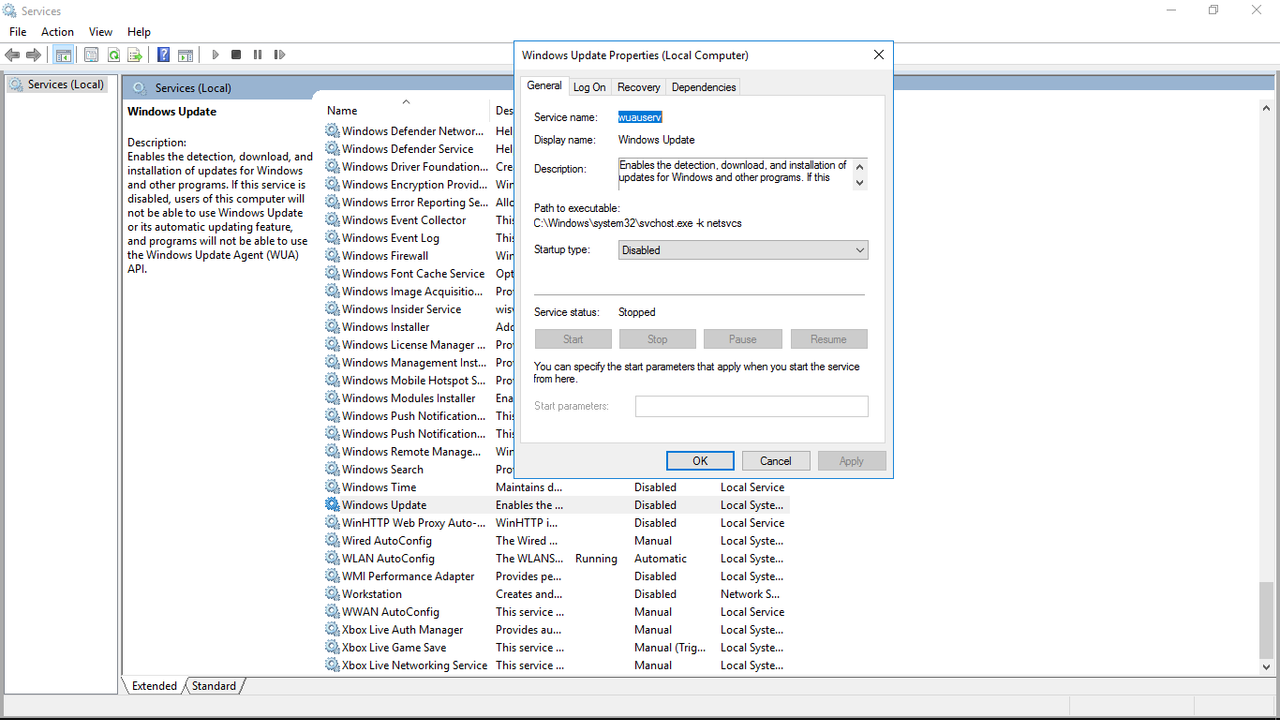Click the services list vertical scrollbar thumb

(1266, 620)
